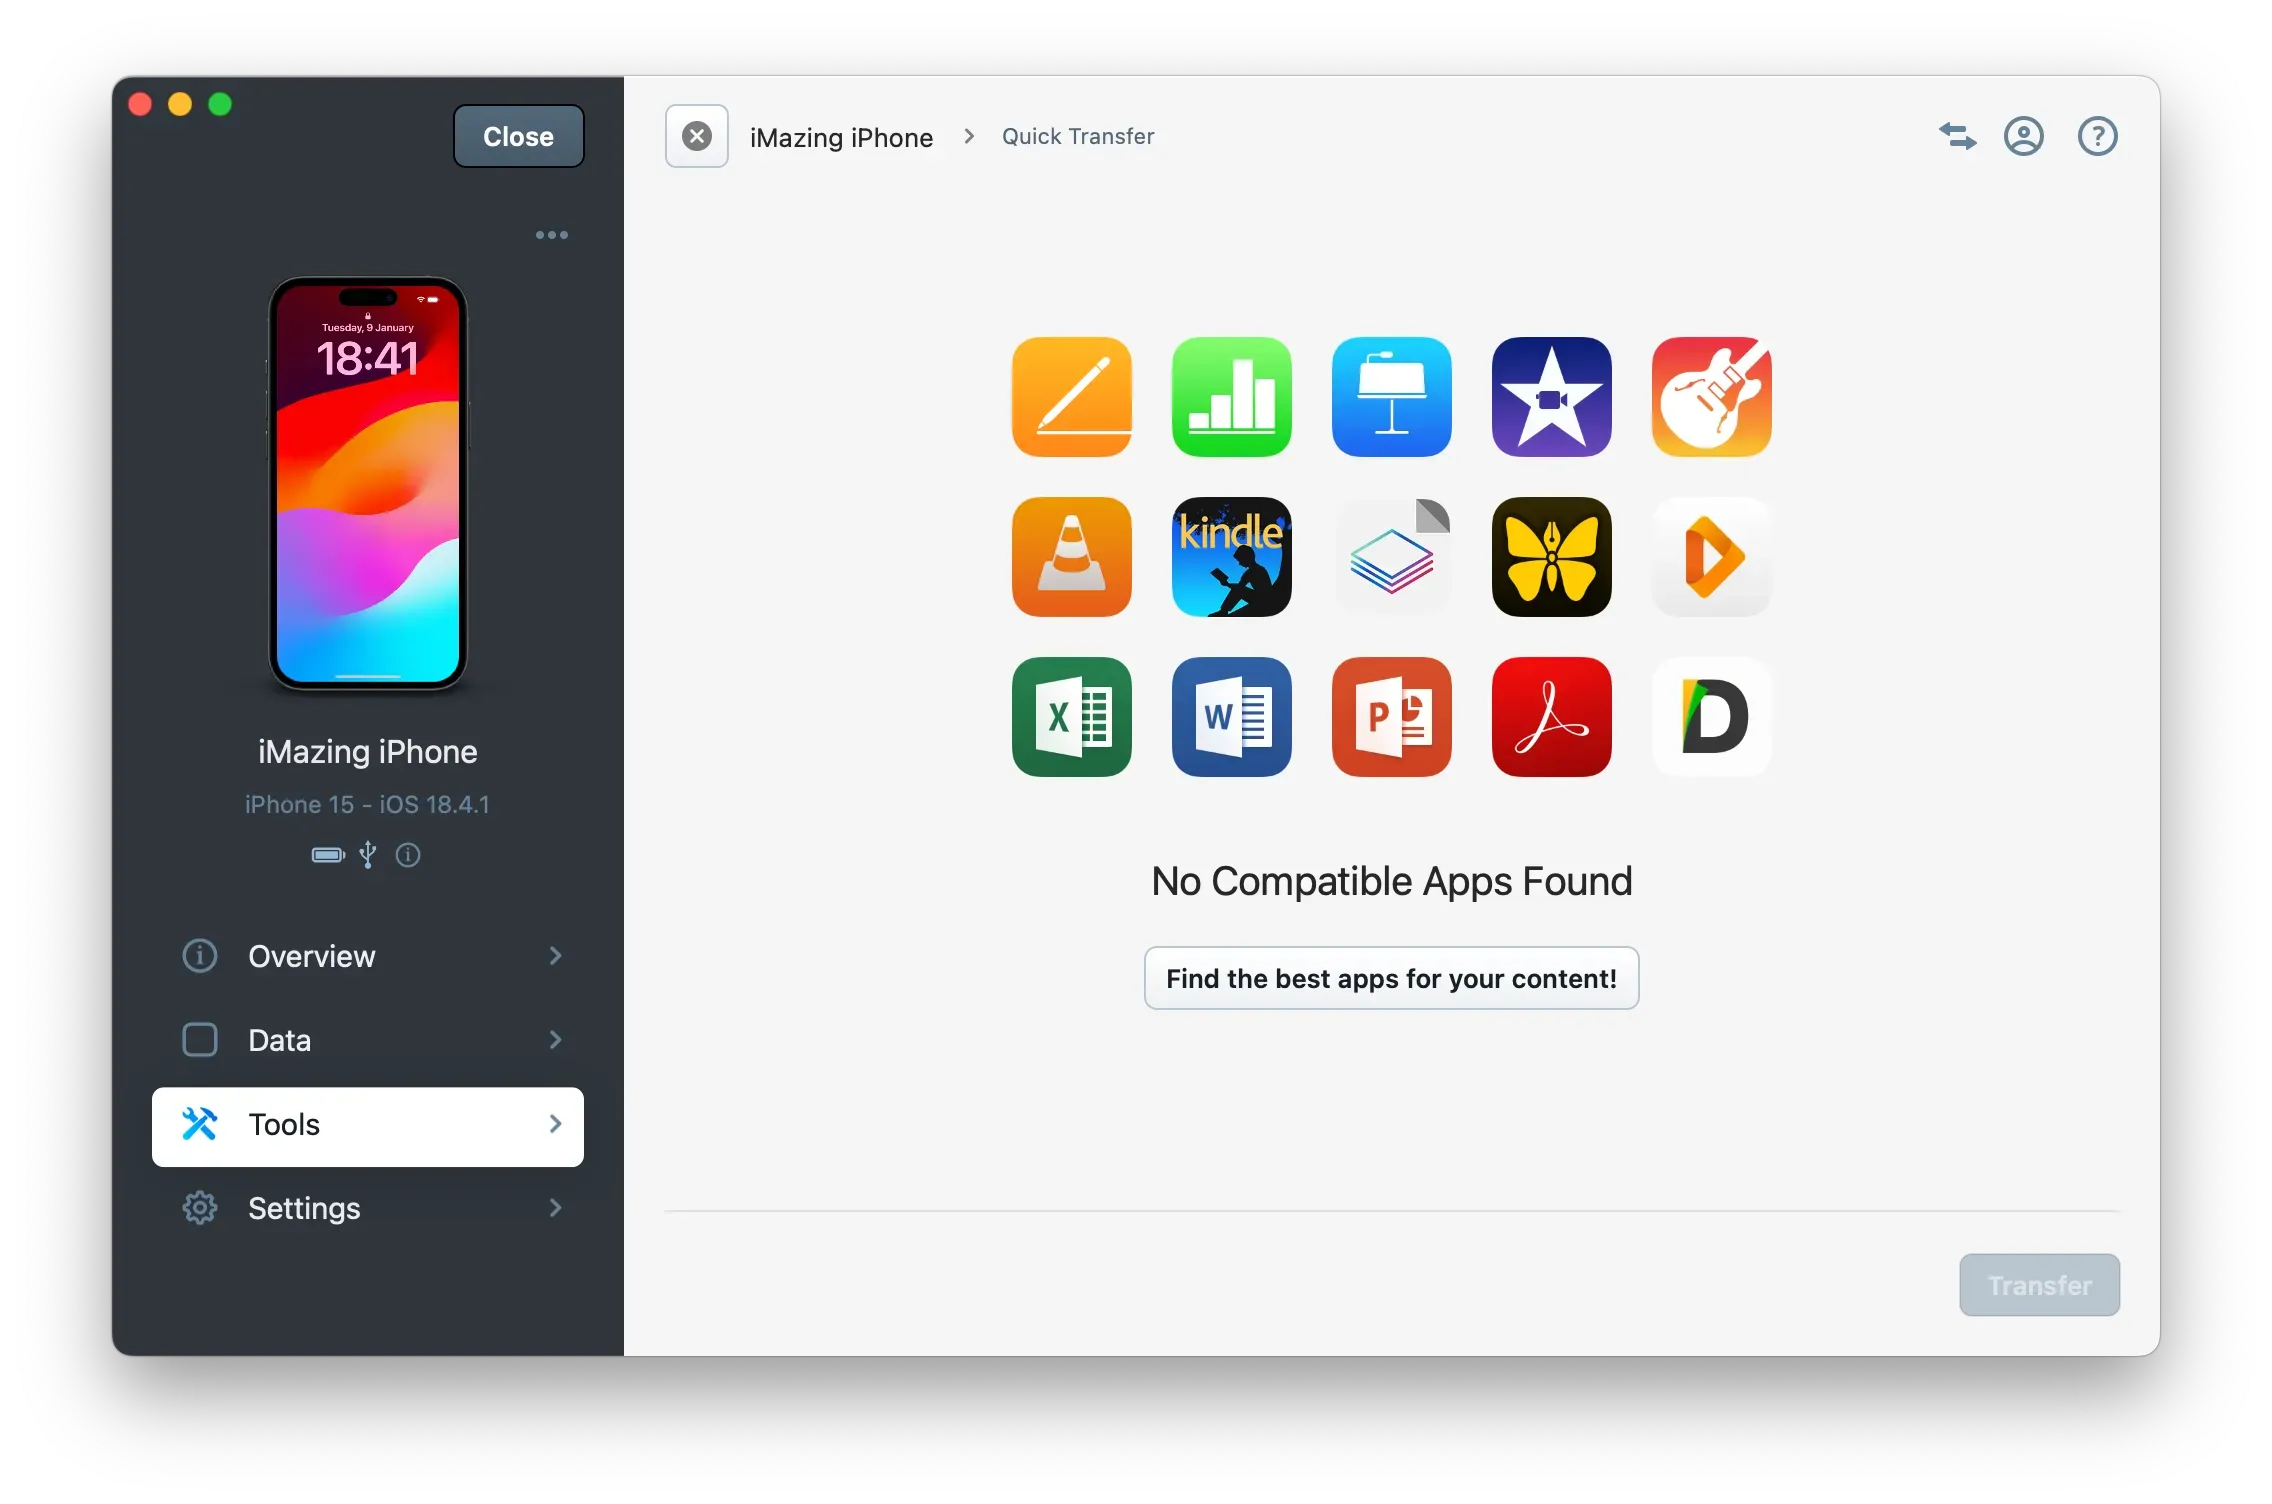The width and height of the screenshot is (2272, 1504).
Task: Click the Find the best apps button
Action: click(1391, 978)
